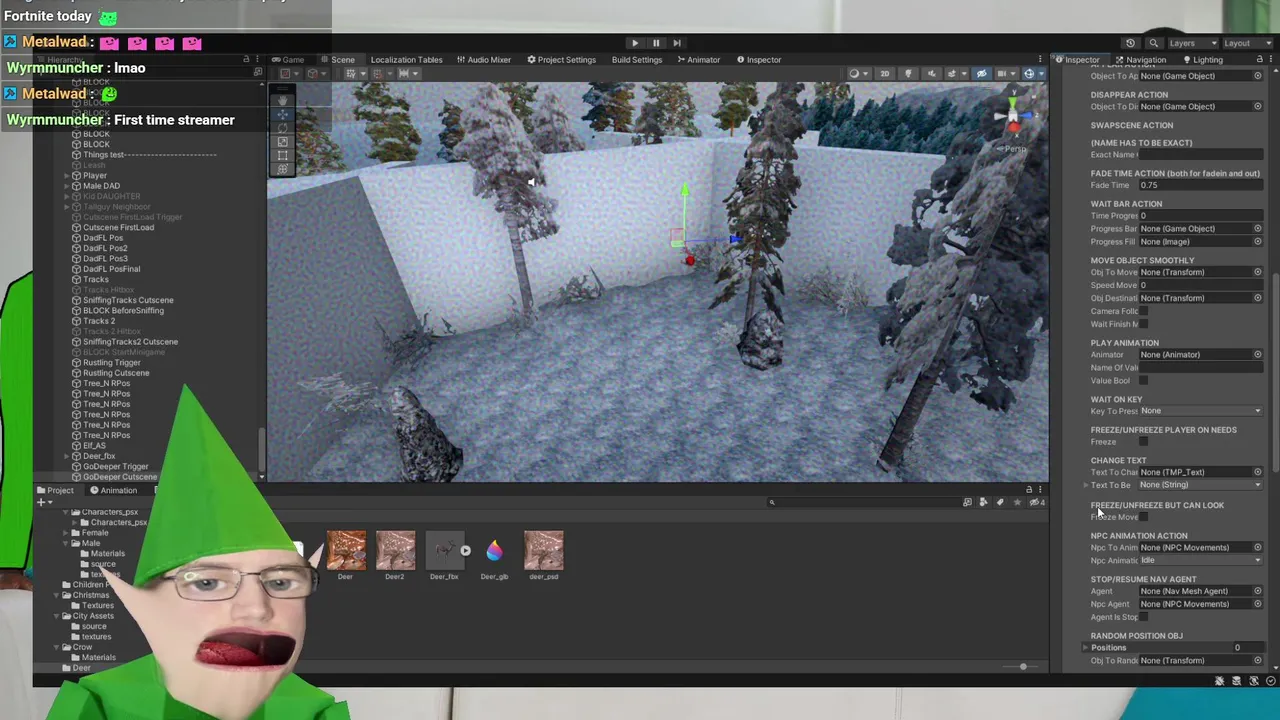Select SniffingTracks Cutscene object
1280x720 pixels.
[x=127, y=300]
